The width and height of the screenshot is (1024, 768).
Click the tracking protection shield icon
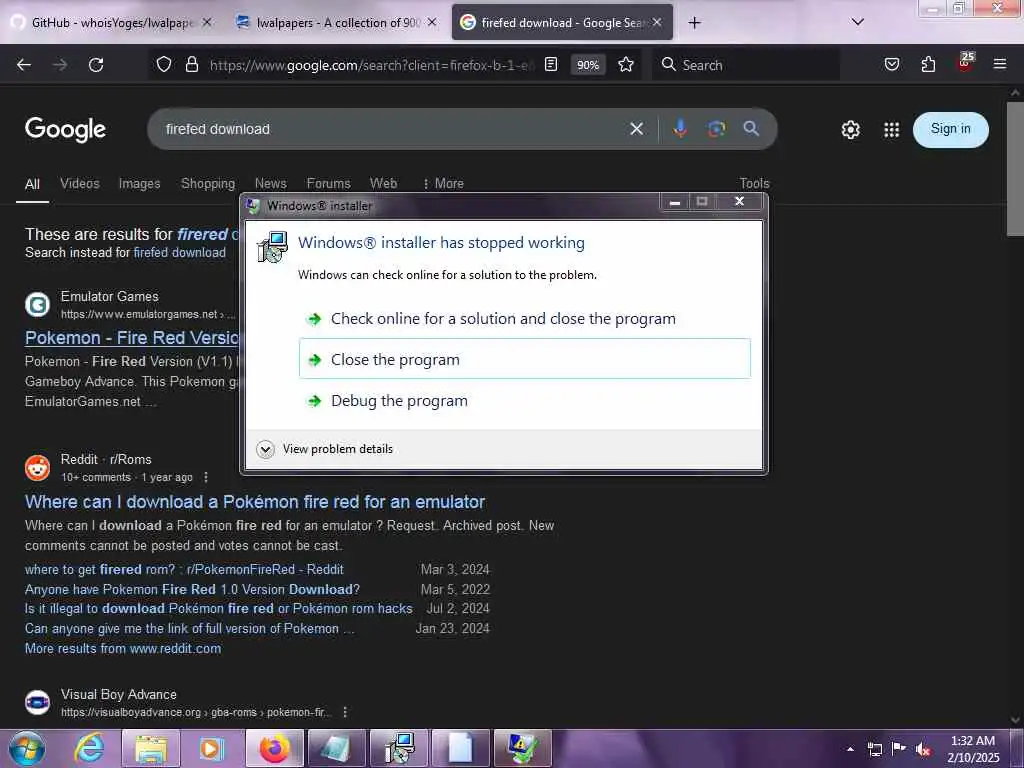(x=164, y=64)
